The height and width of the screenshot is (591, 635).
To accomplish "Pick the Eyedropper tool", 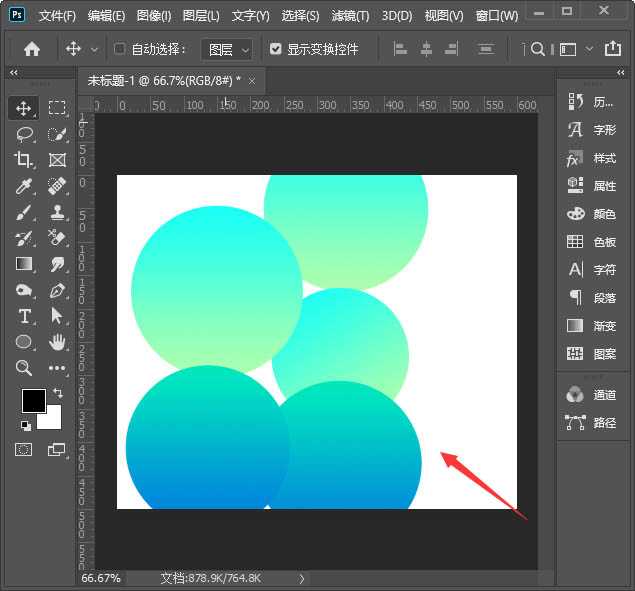I will [x=25, y=186].
